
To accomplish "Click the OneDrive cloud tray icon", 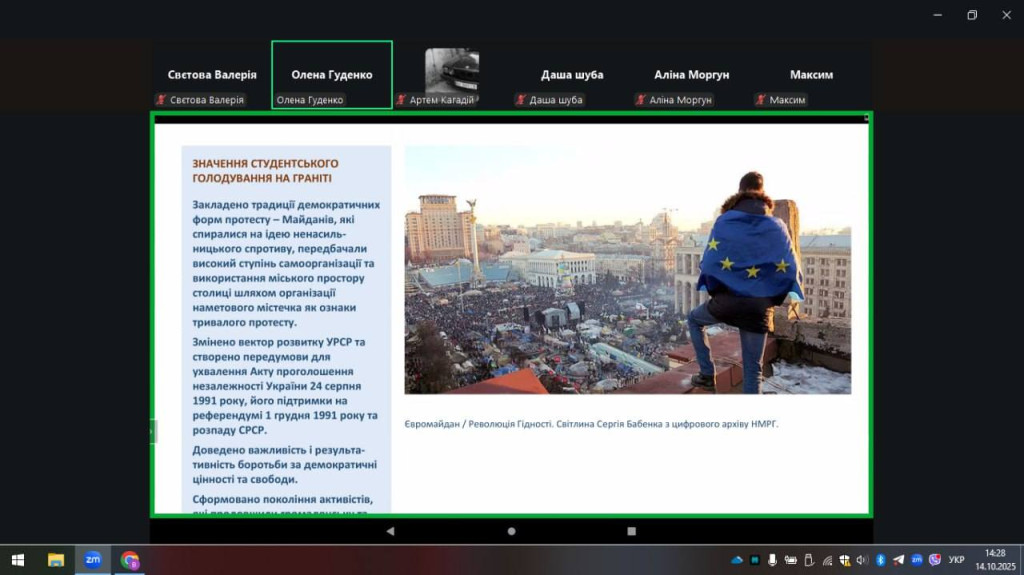I will tap(737, 560).
